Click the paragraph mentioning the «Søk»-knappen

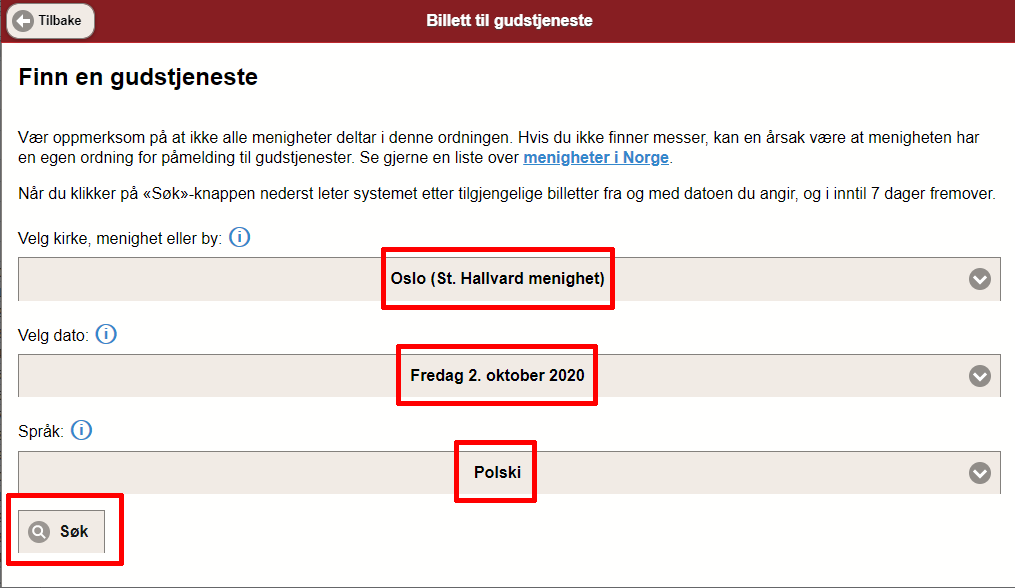click(507, 194)
